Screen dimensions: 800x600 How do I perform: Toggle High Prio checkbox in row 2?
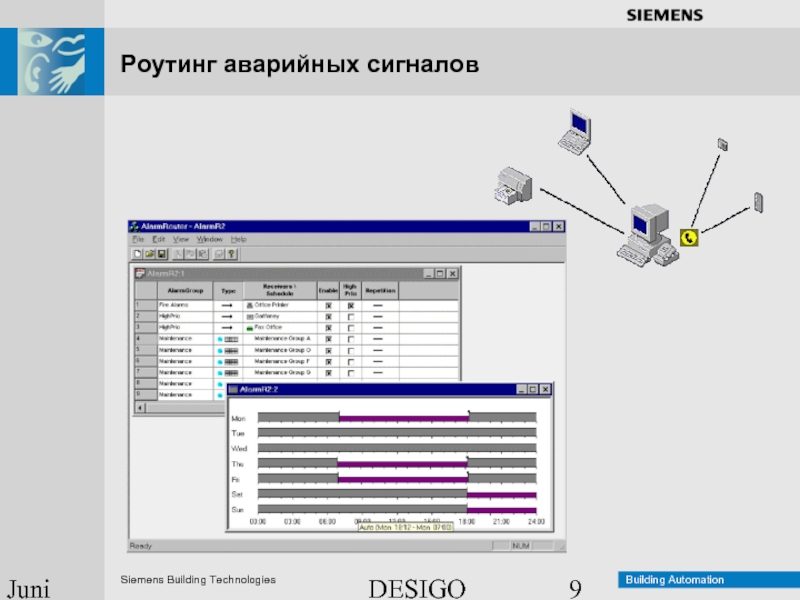coord(351,317)
